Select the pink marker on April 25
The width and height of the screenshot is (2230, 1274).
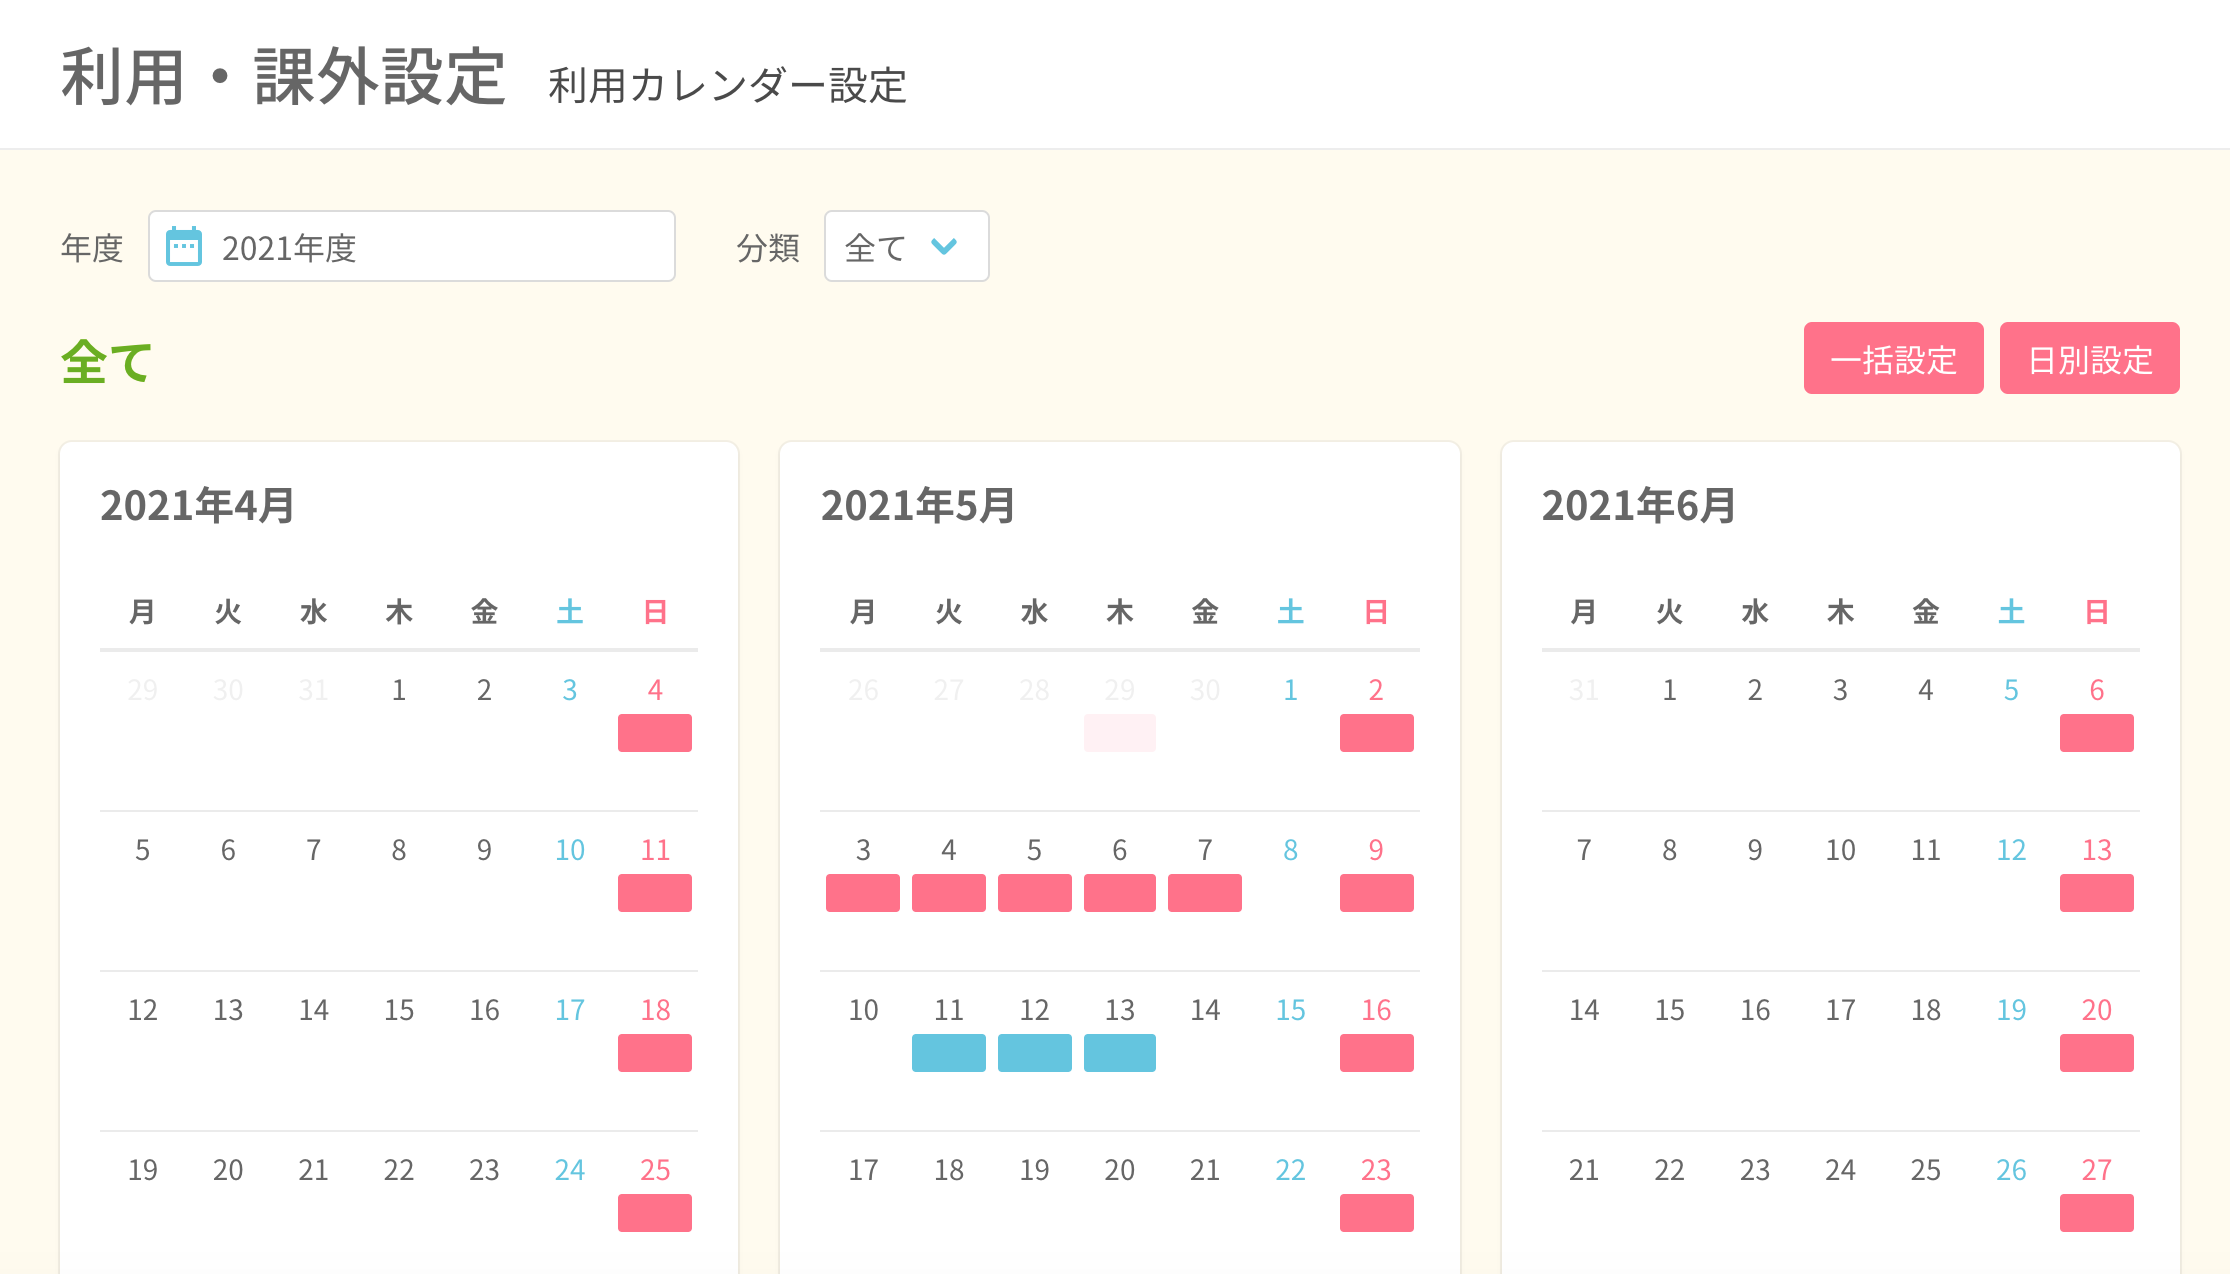[655, 1213]
